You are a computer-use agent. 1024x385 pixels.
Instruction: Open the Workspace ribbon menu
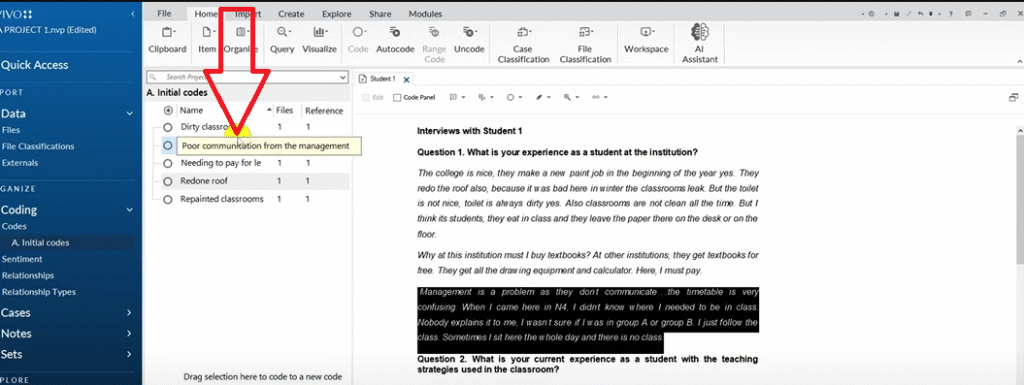click(646, 40)
